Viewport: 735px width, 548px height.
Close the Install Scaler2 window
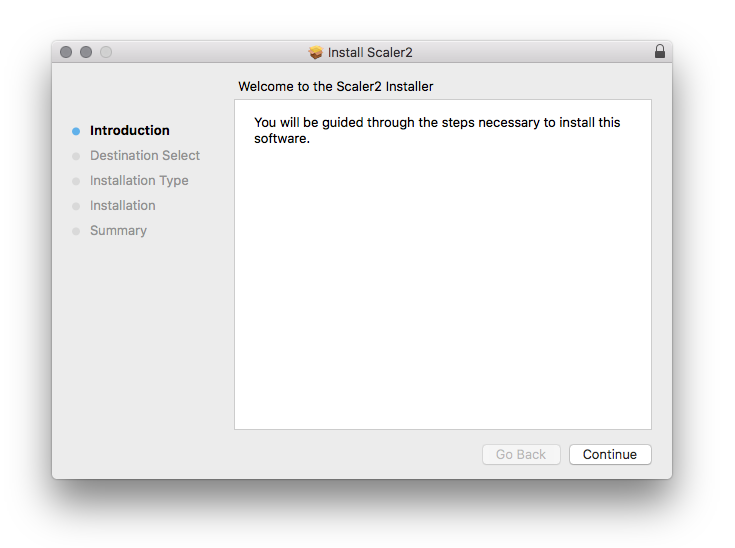click(x=66, y=52)
